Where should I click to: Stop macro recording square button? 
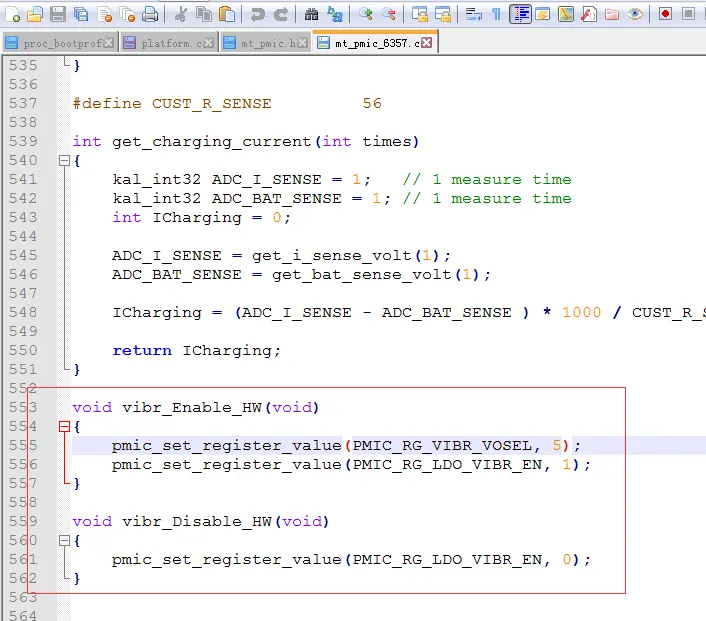pos(688,14)
